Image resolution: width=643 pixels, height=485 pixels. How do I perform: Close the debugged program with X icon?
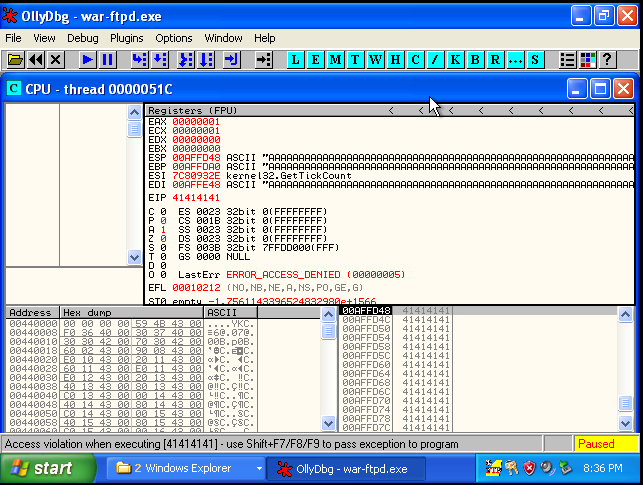pos(55,60)
